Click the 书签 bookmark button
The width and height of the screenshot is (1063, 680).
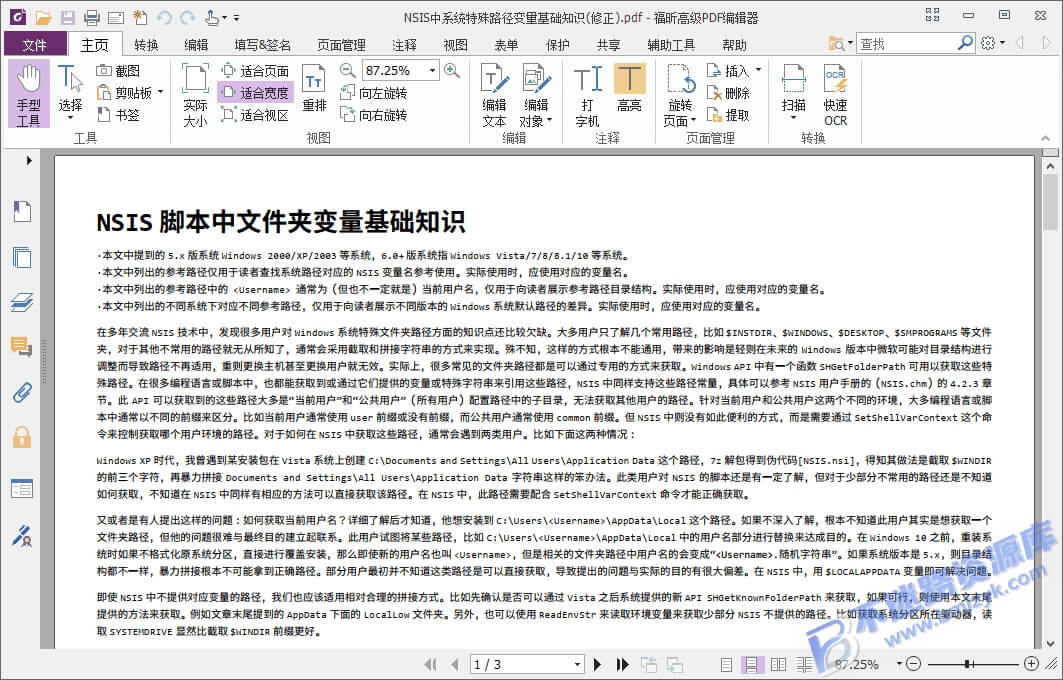coord(118,115)
